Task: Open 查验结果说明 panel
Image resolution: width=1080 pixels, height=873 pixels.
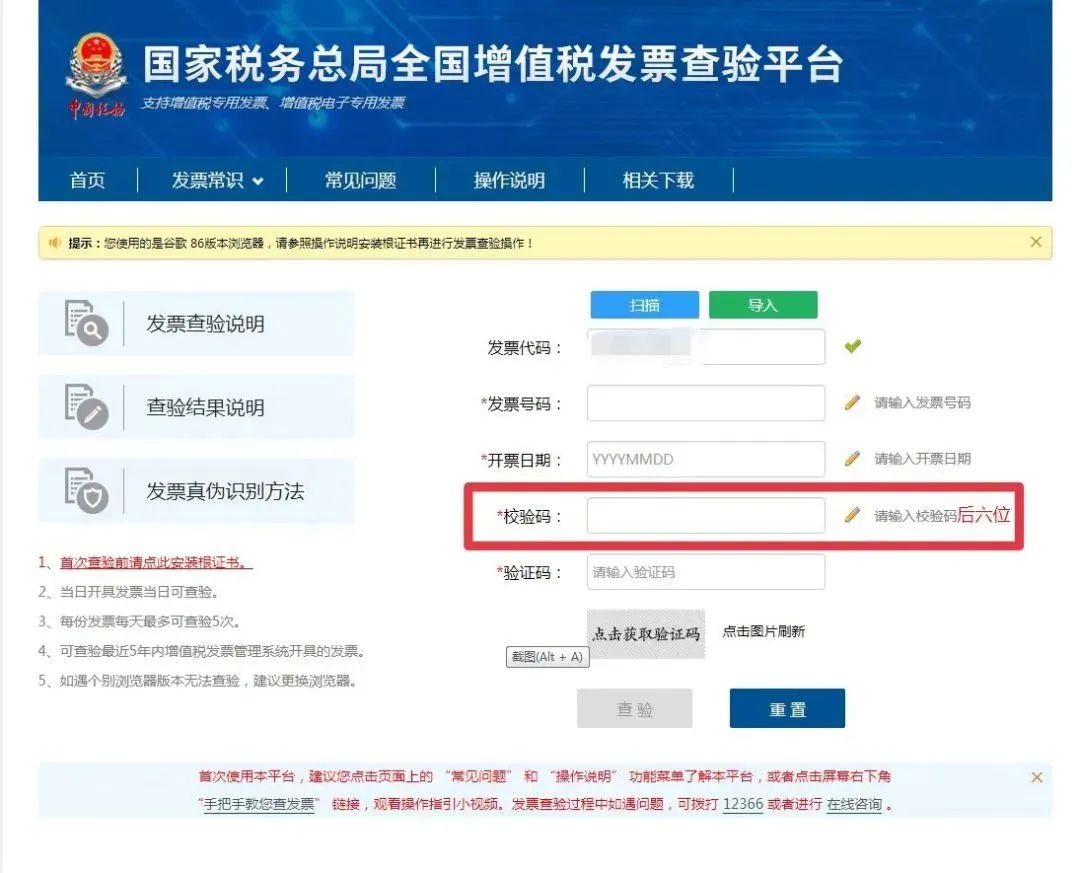Action: 197,407
